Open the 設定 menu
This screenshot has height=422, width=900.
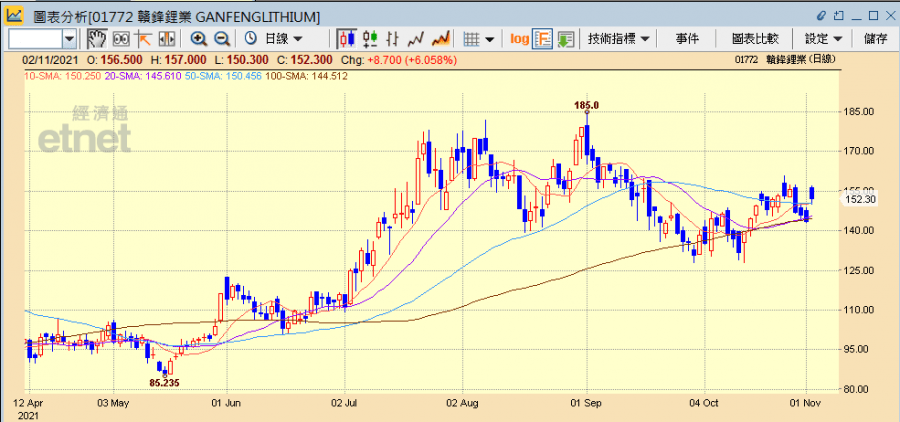pos(823,38)
